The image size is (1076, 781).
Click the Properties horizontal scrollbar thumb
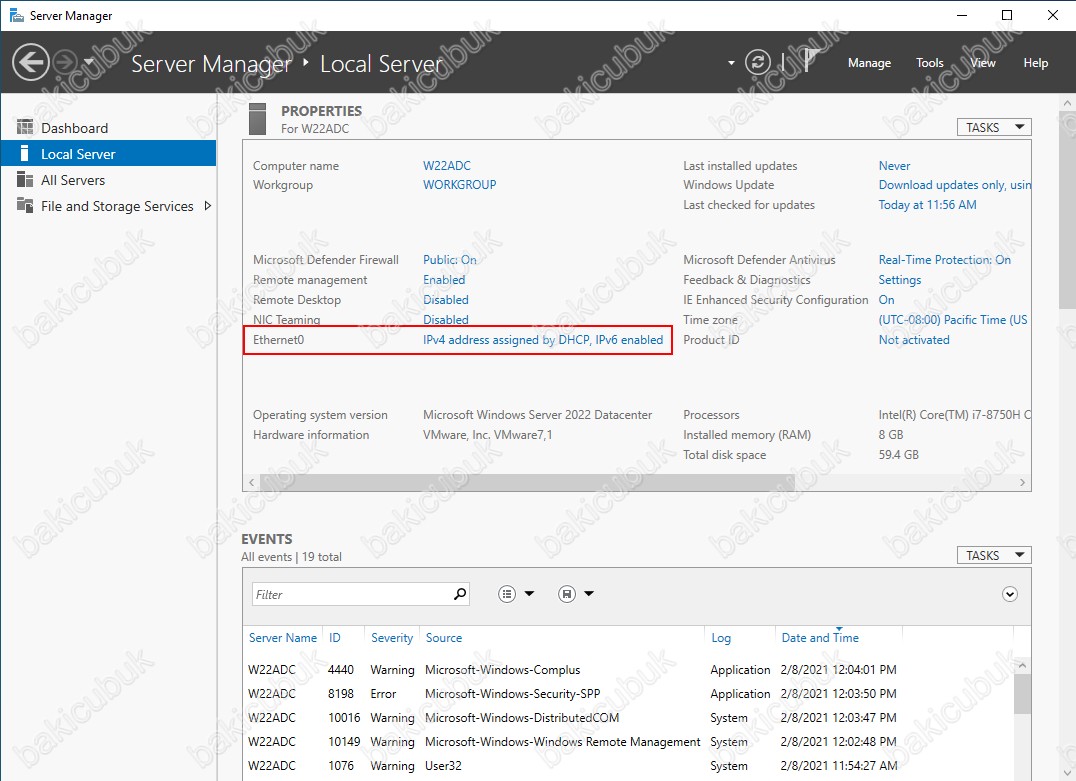pos(527,482)
